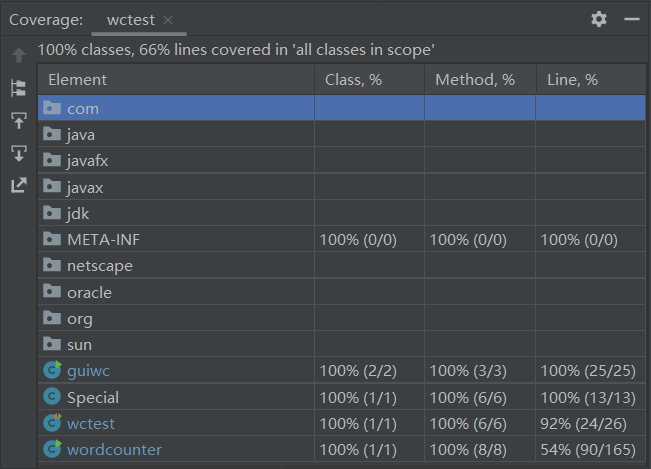Close the wctest coverage tab
This screenshot has height=469, width=651.
click(x=167, y=20)
